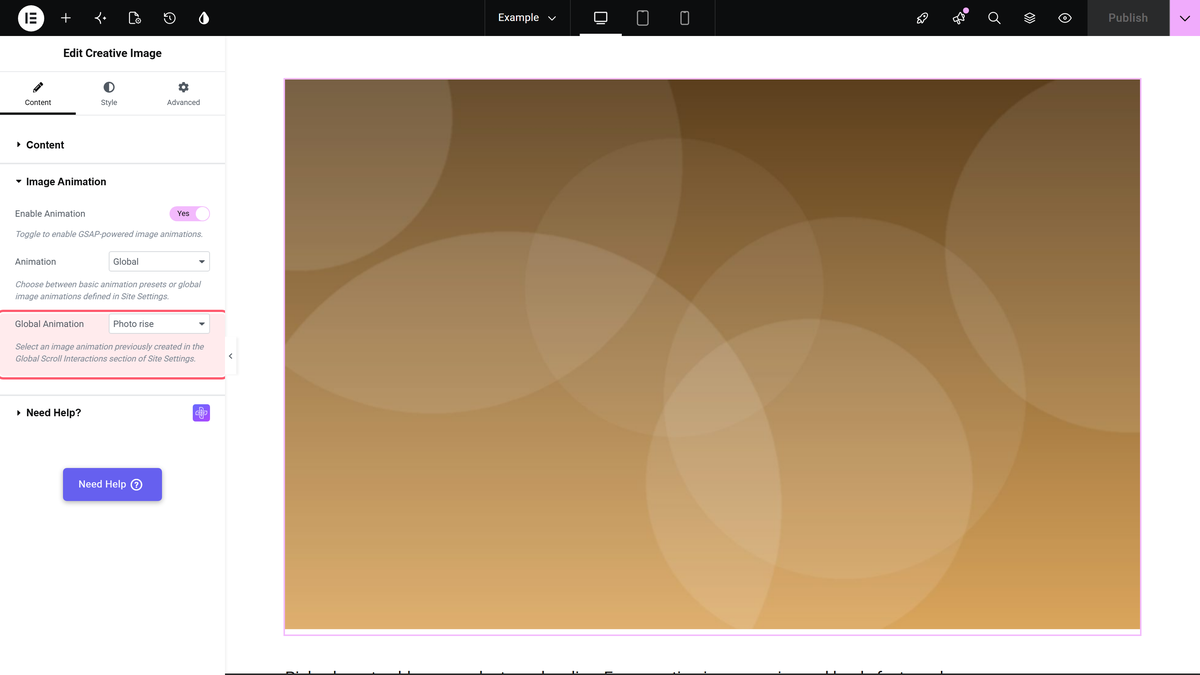Open the revision history icon
1200x675 pixels.
coord(170,18)
